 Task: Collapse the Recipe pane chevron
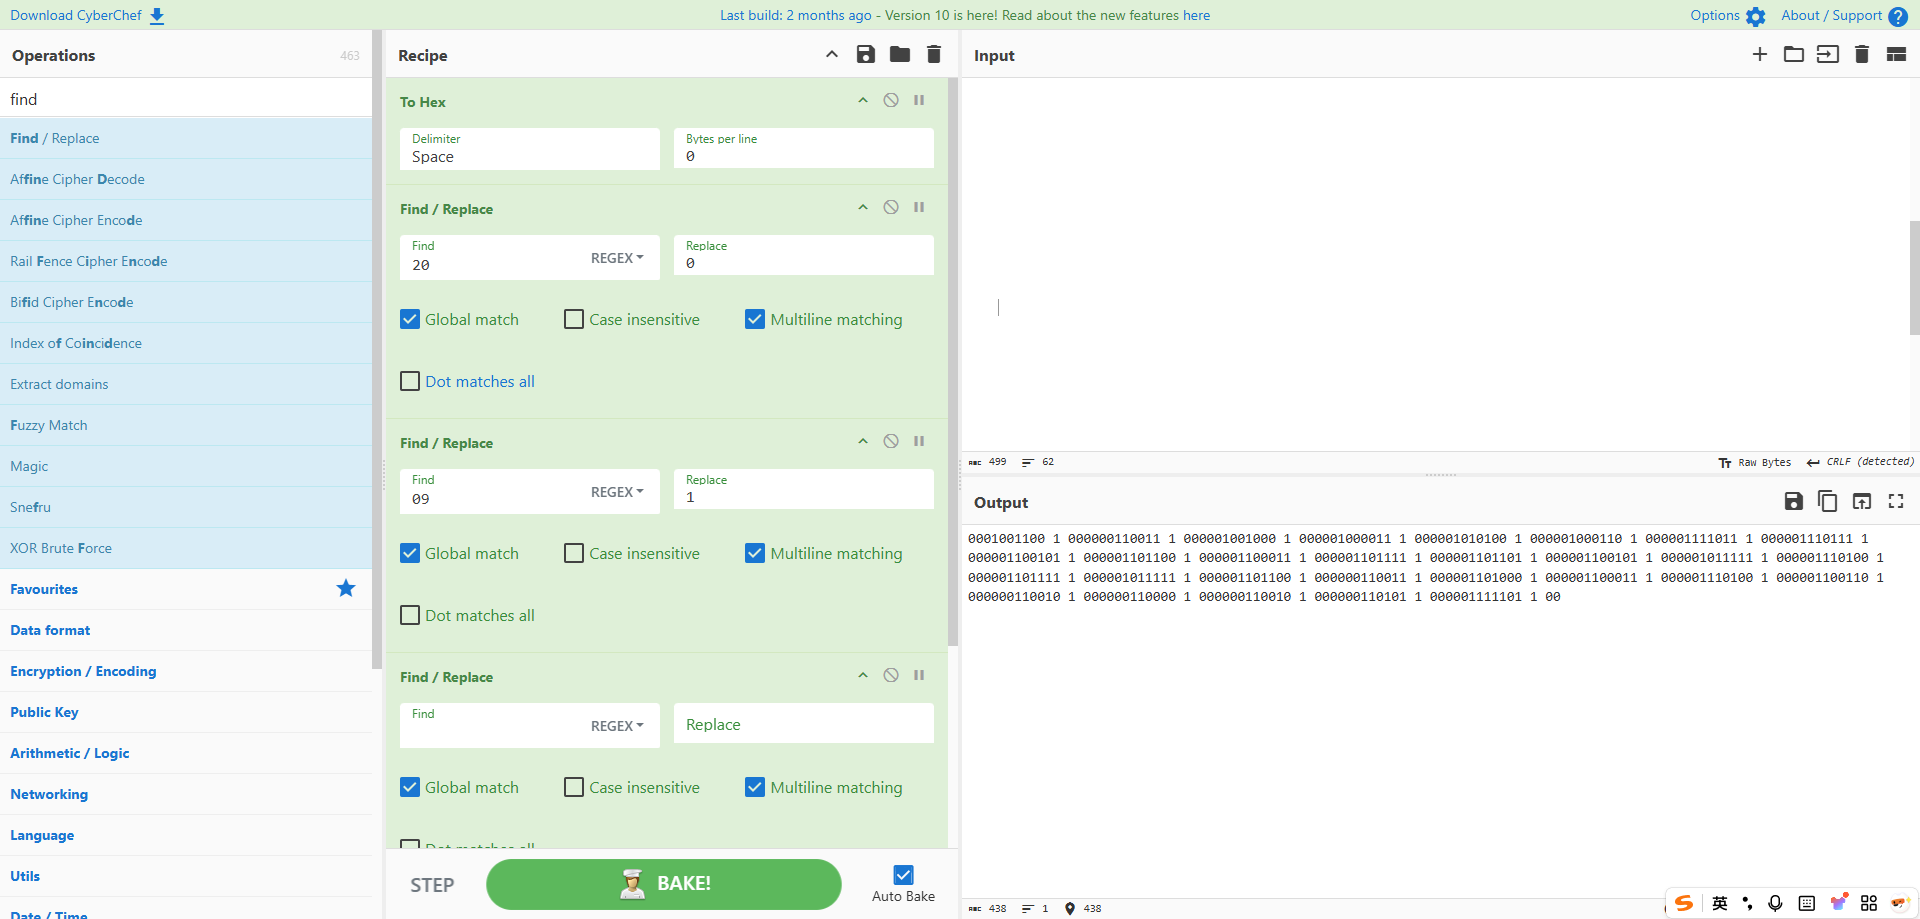[x=832, y=55]
